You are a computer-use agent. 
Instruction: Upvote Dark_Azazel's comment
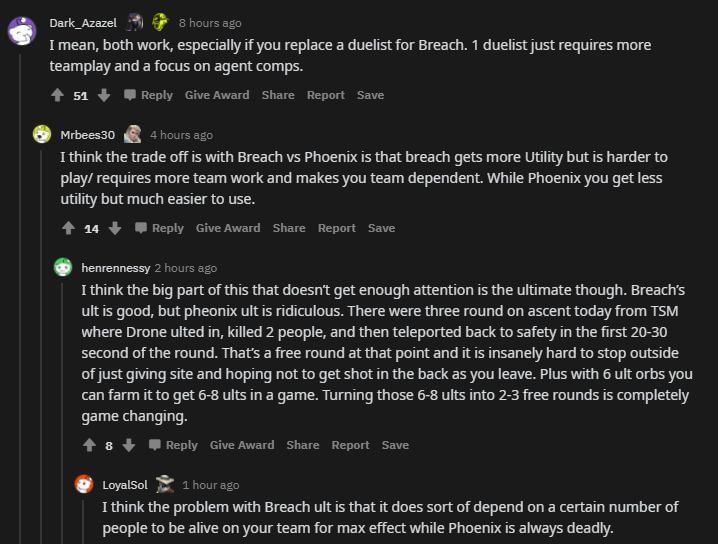(x=57, y=95)
